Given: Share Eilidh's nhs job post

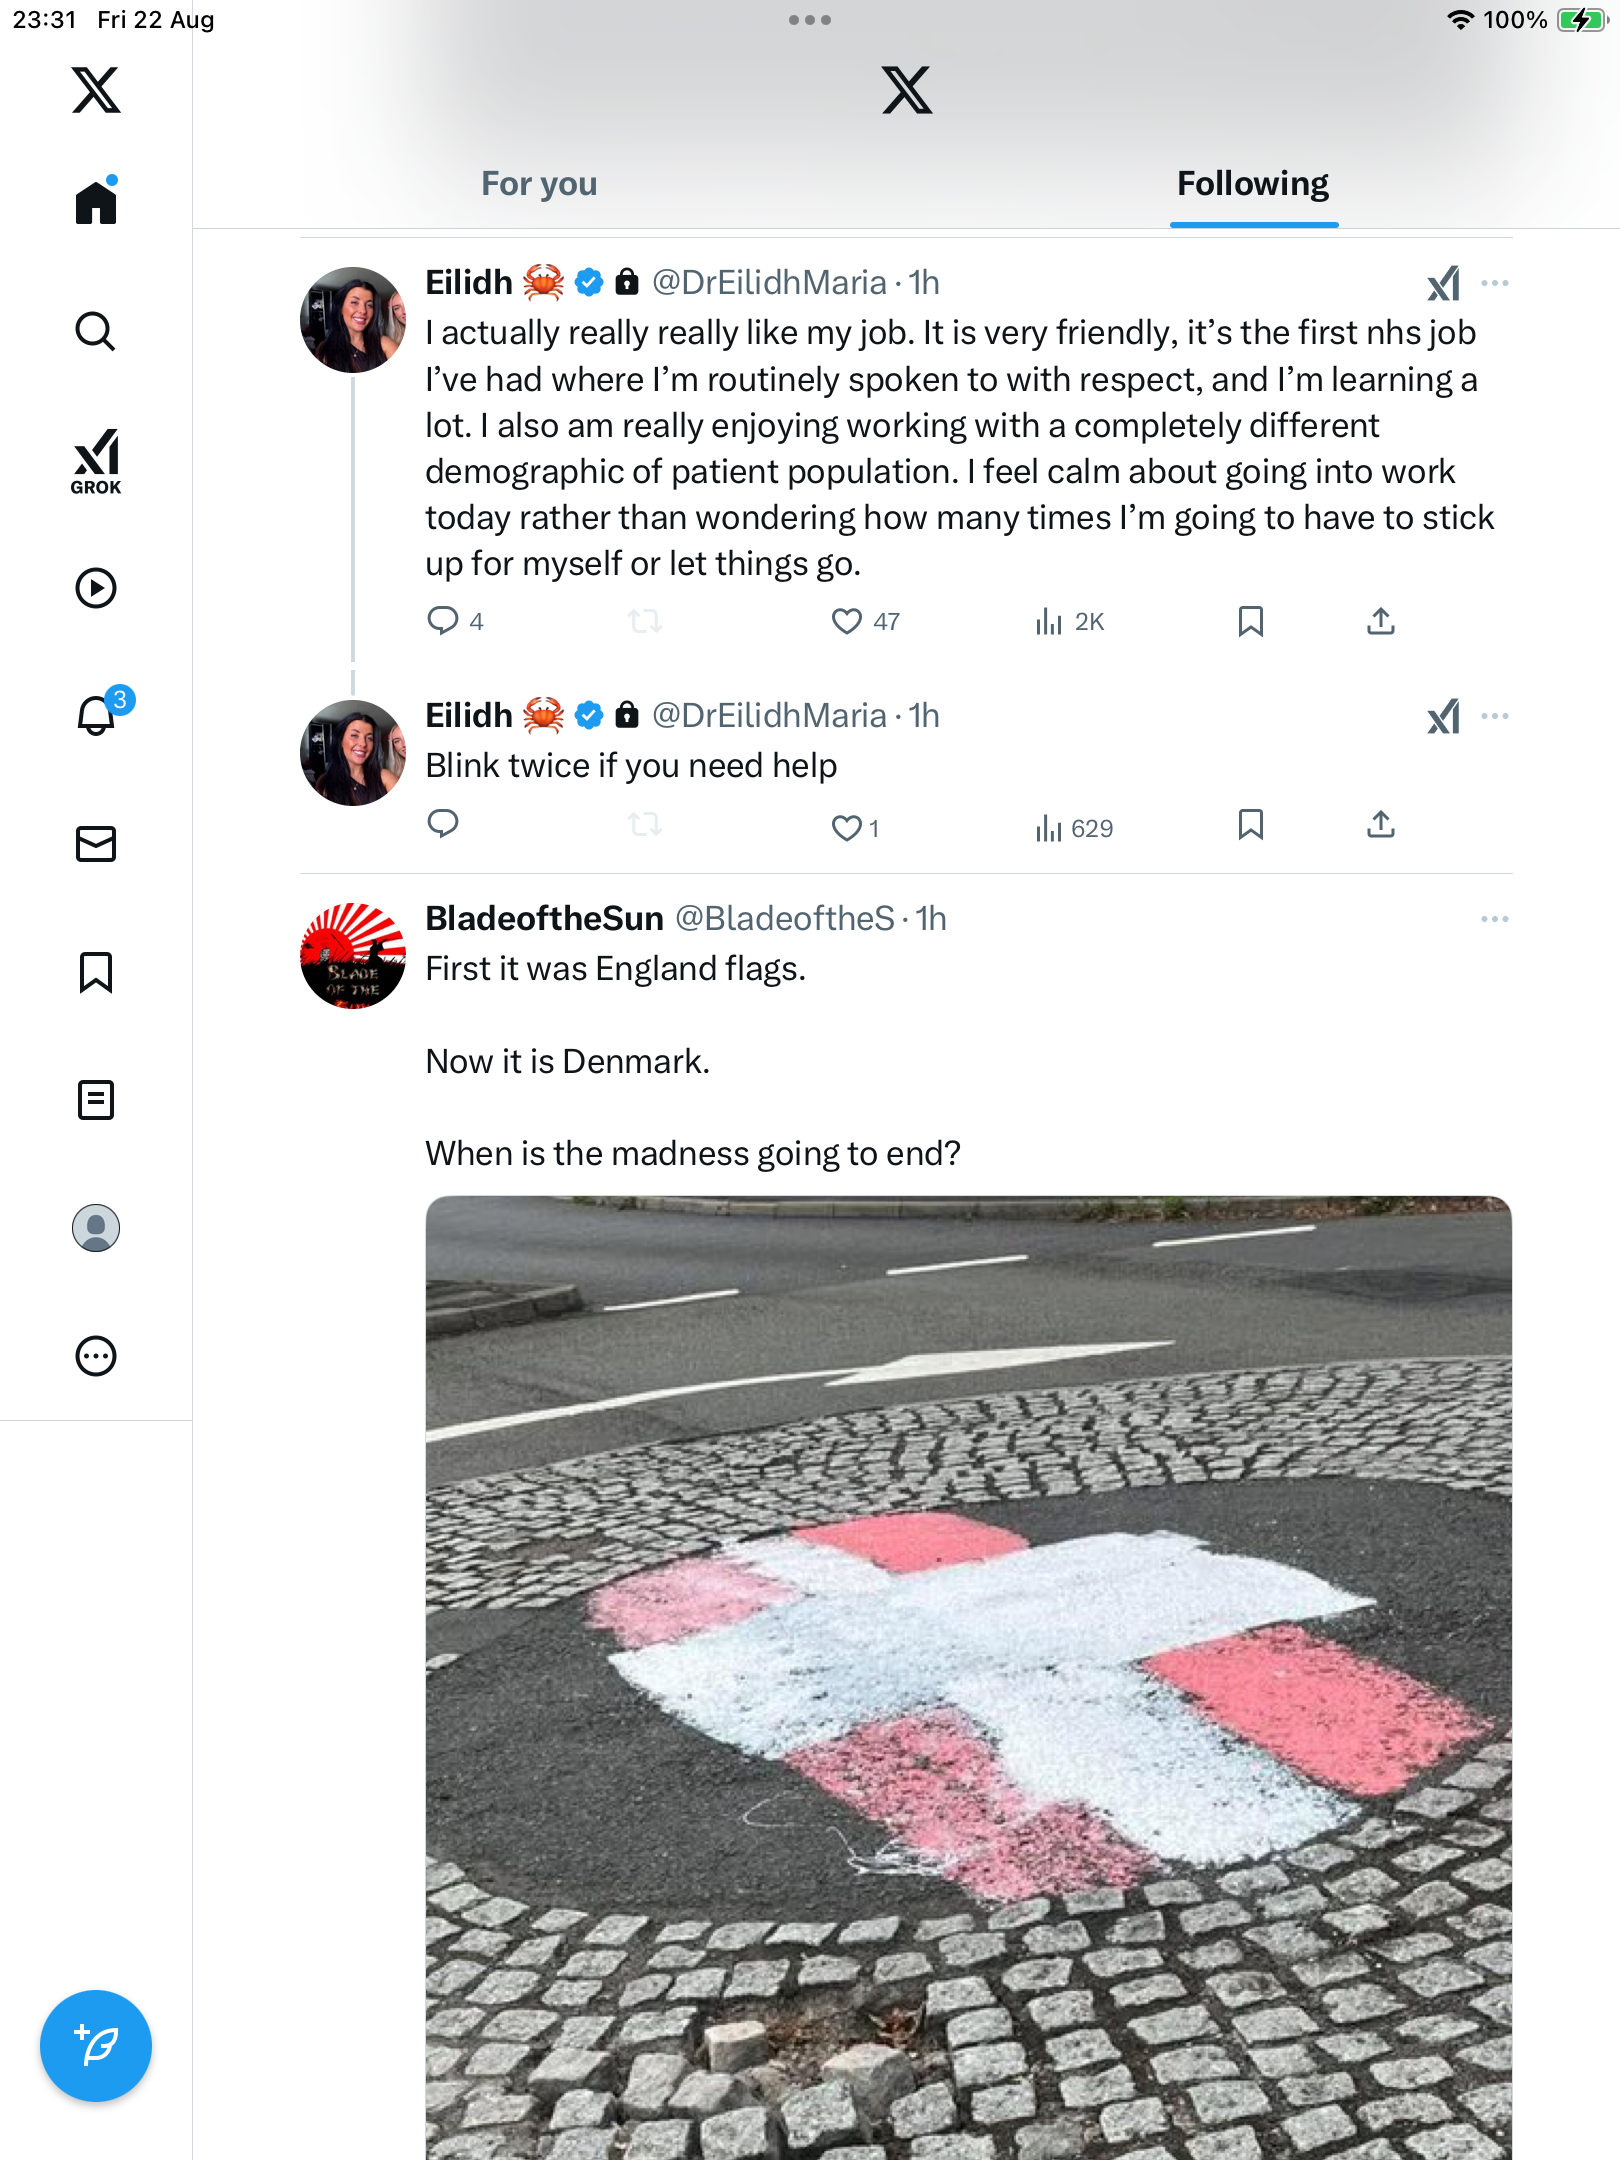Looking at the screenshot, I should tap(1380, 622).
